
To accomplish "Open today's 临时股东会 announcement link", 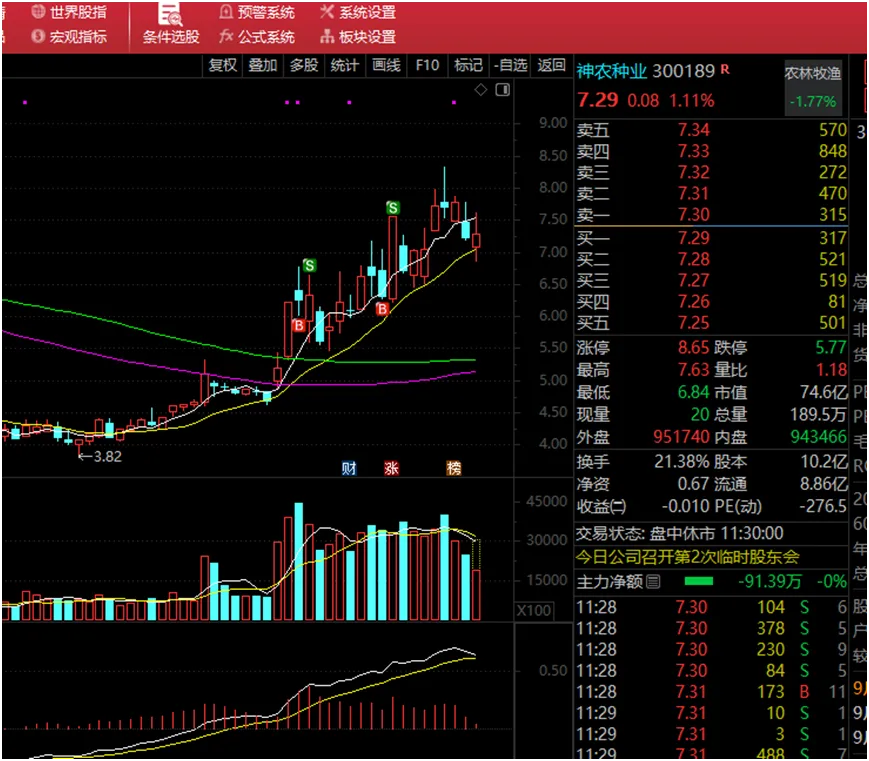I will (687, 556).
